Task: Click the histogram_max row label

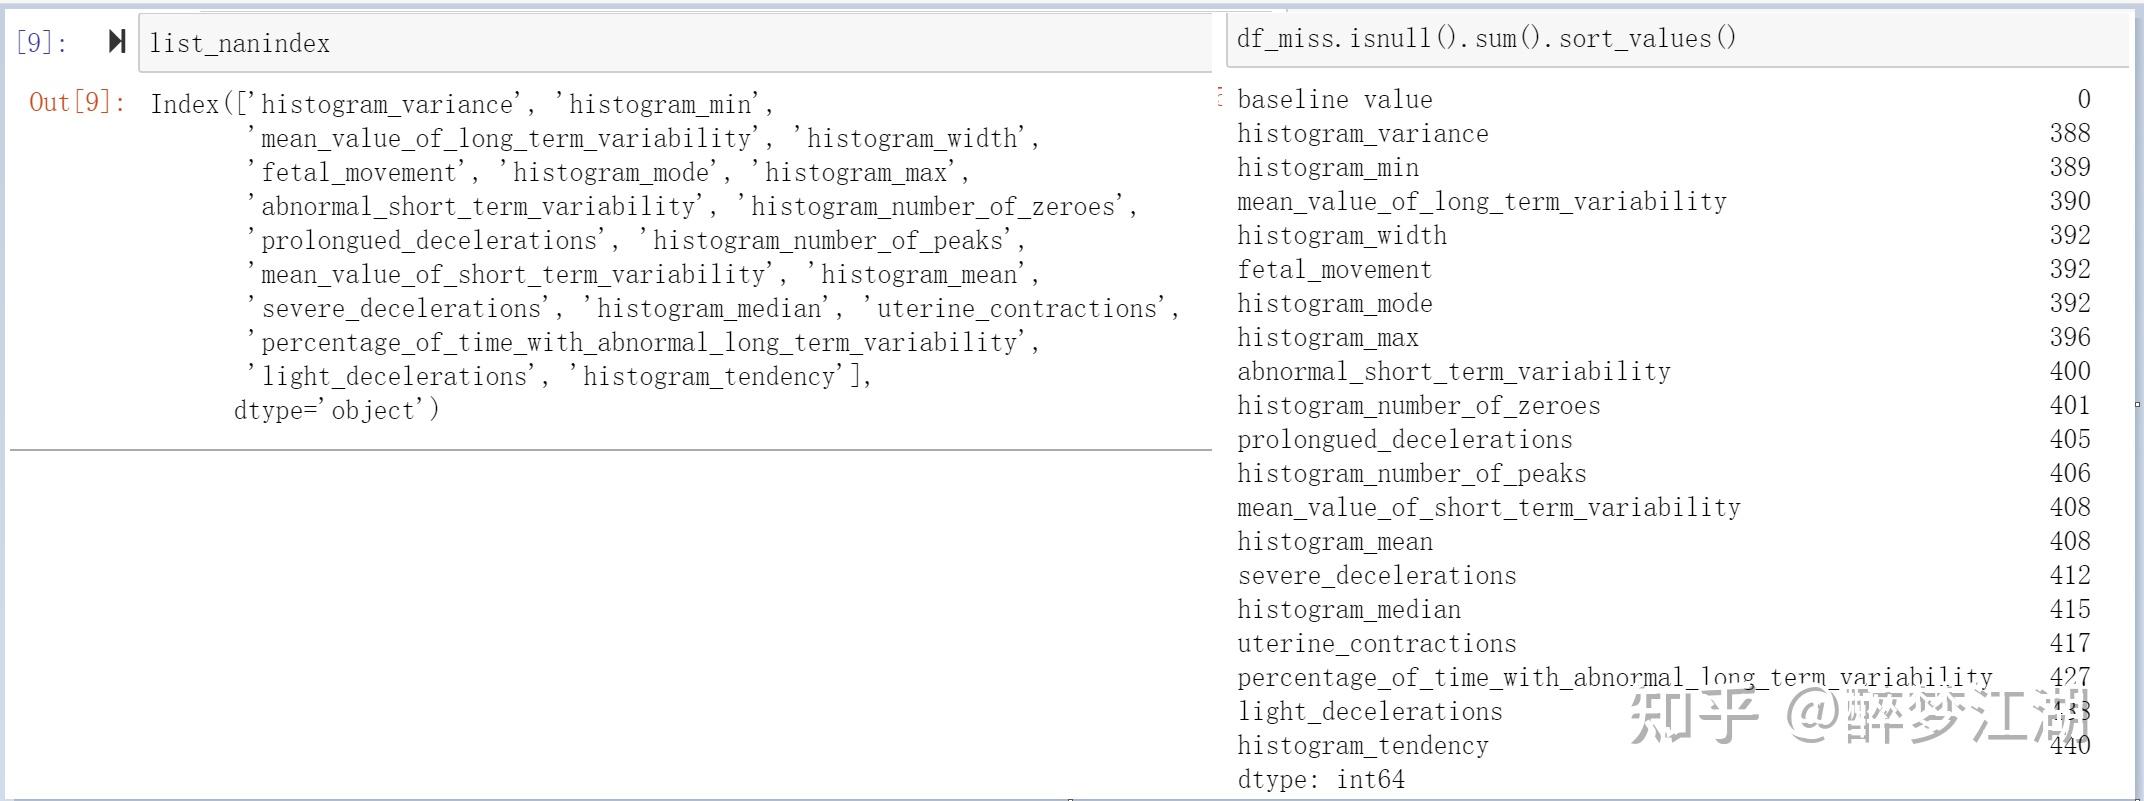Action: 1327,338
